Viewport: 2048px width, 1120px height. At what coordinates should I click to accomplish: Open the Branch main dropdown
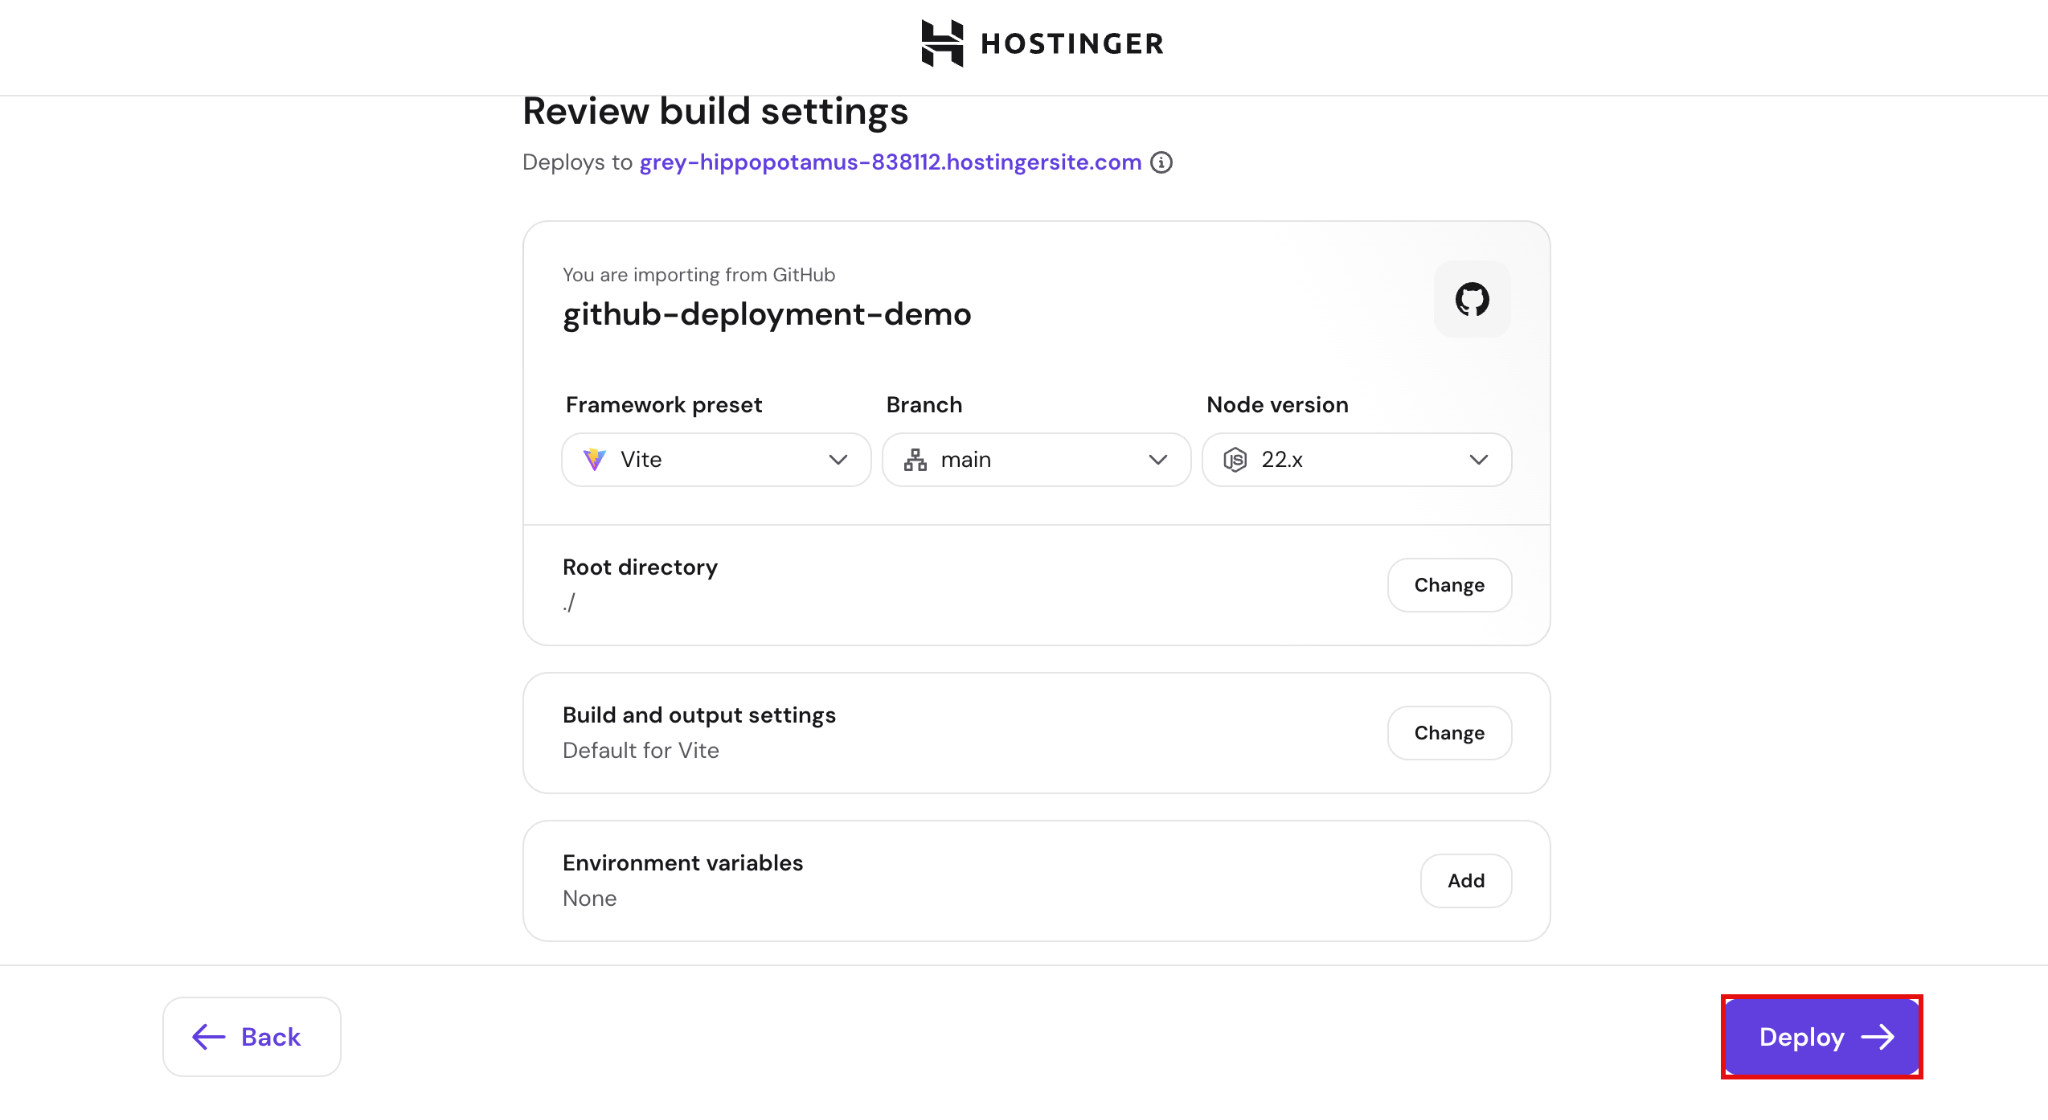pos(1036,460)
